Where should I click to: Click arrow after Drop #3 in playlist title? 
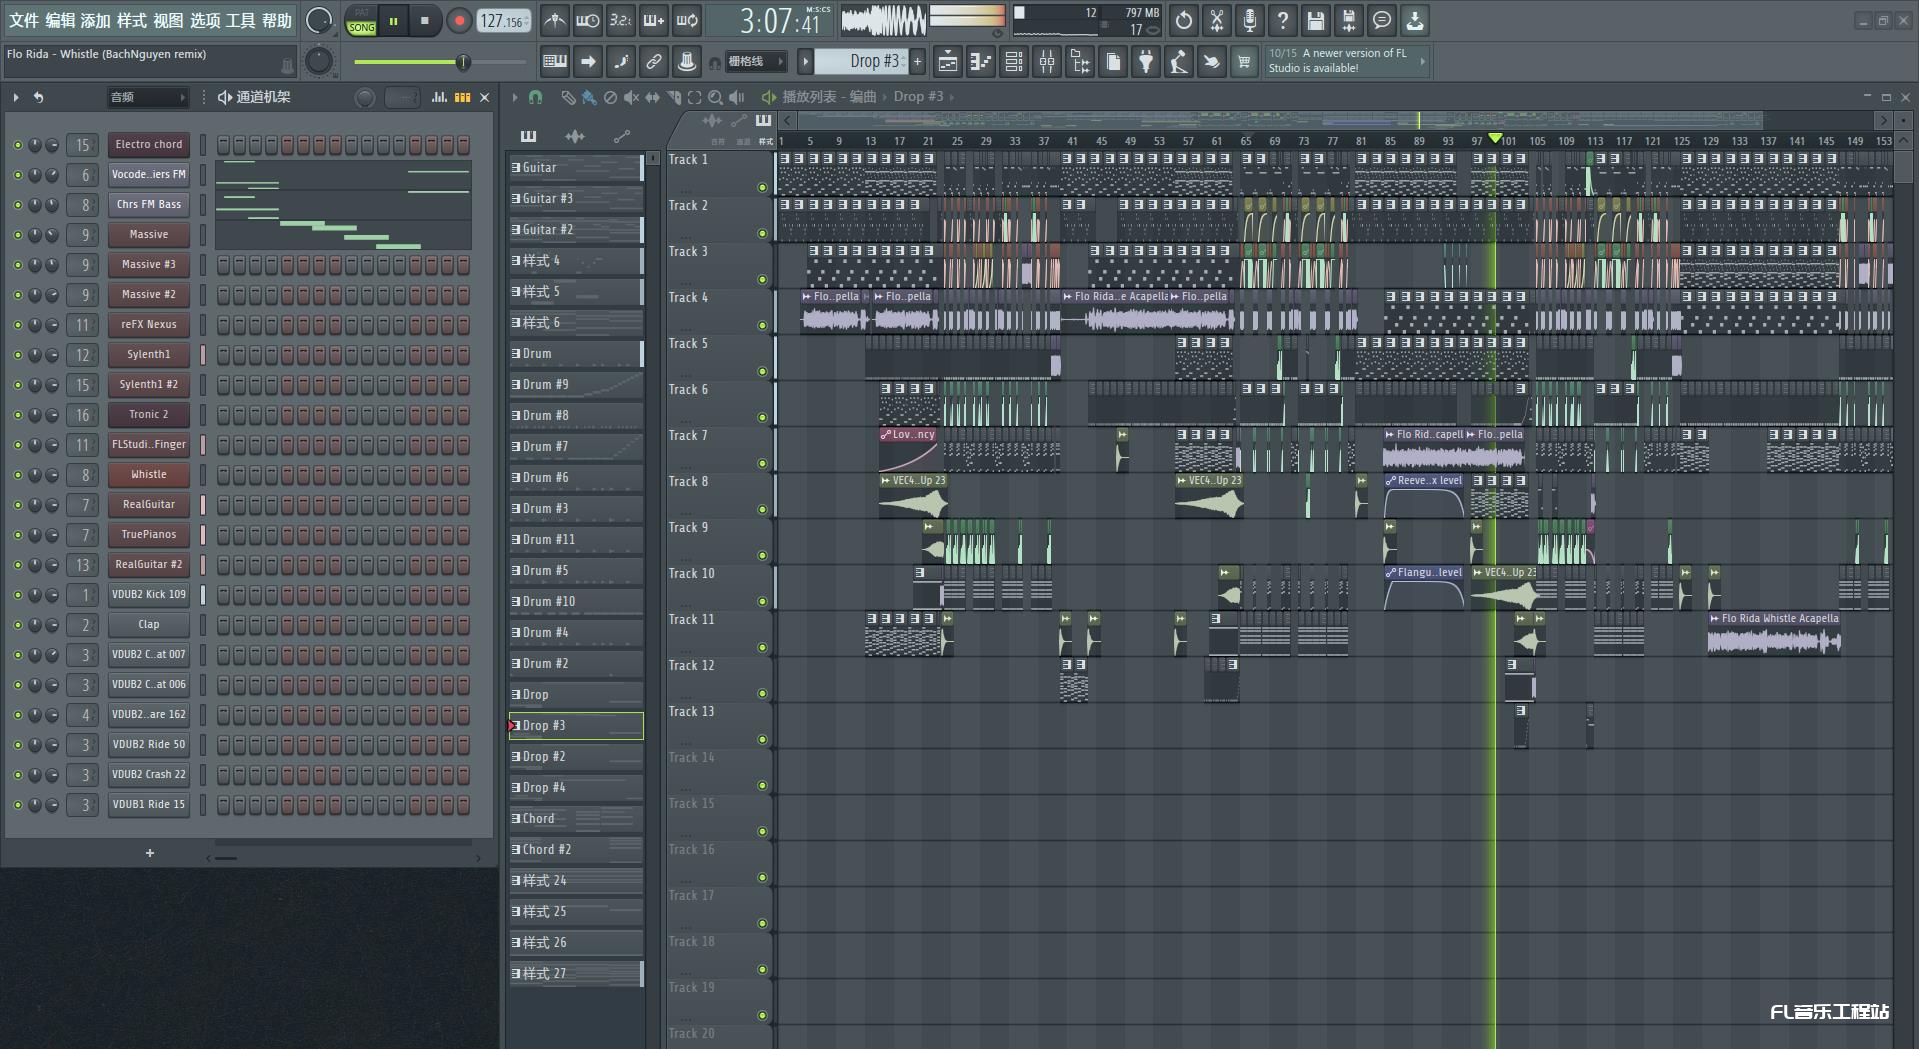point(952,97)
